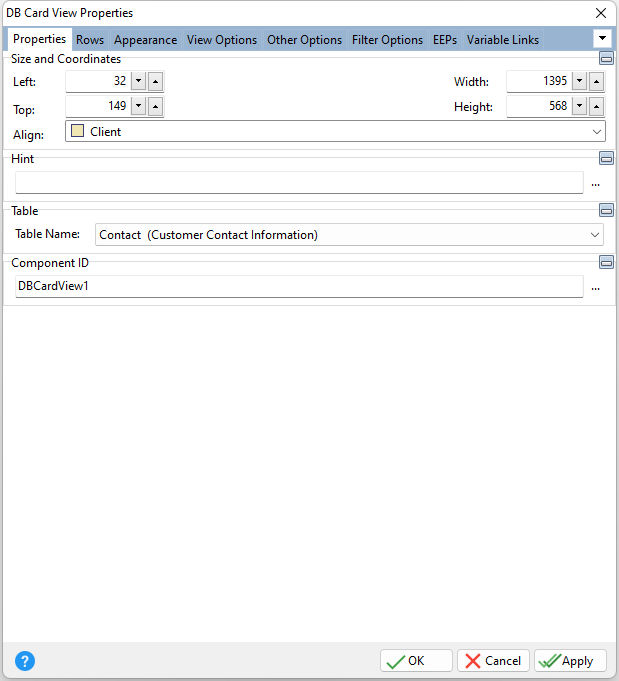Collapse the Component ID section
Screen dimensions: 619x681
click(606, 262)
